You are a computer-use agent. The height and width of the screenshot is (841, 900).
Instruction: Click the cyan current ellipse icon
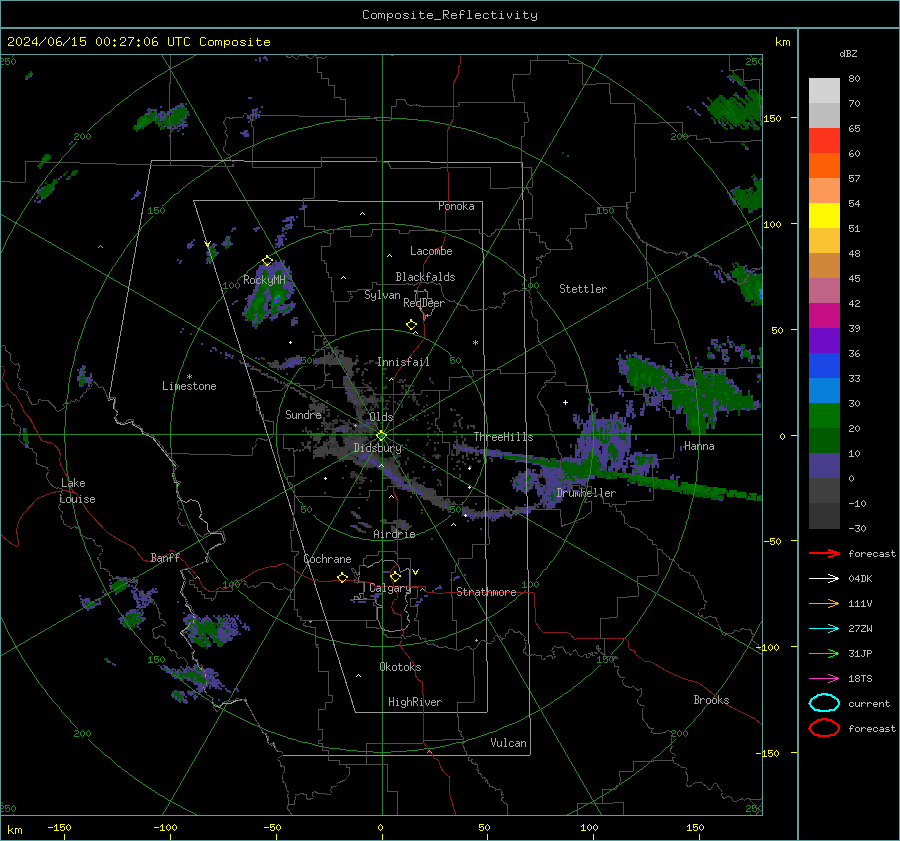[x=824, y=703]
